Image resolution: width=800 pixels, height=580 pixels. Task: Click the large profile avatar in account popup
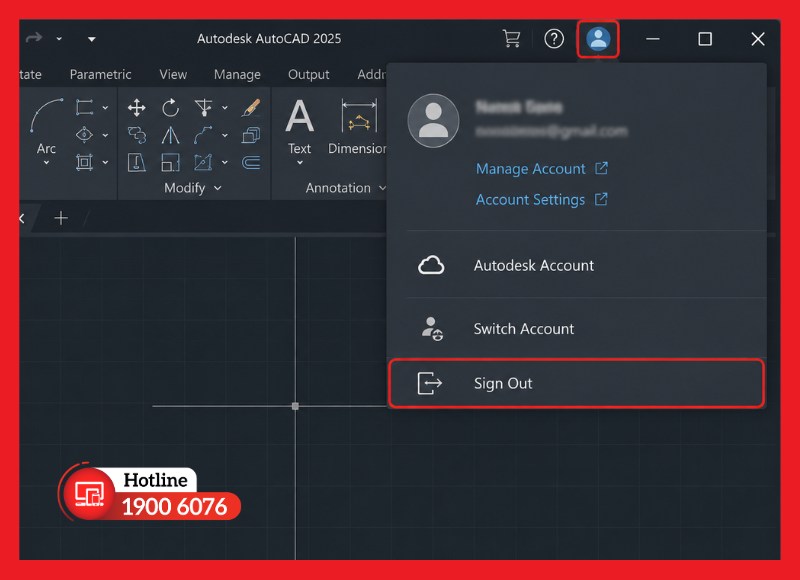[433, 121]
